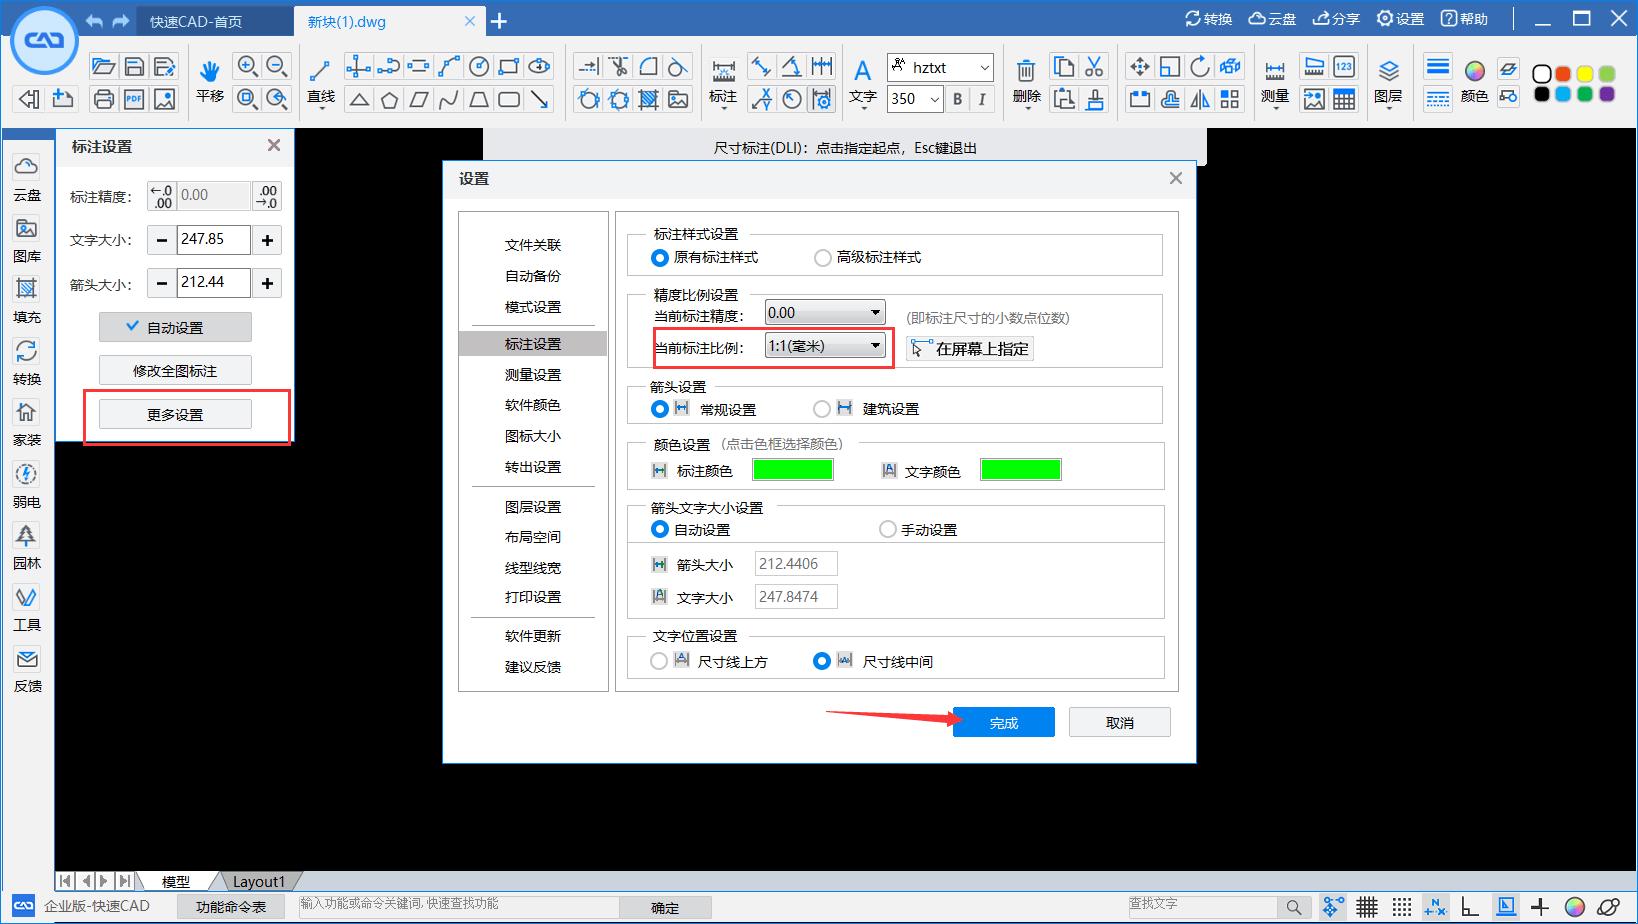Select 测量设置 in the settings sidebar

coord(533,374)
